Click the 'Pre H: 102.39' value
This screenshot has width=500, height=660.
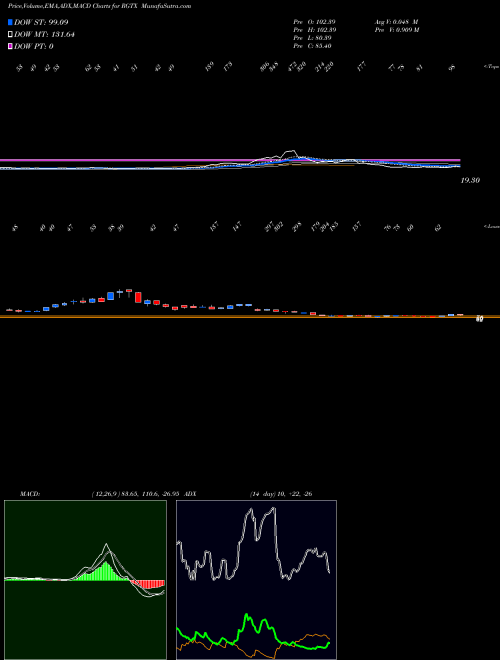point(314,30)
